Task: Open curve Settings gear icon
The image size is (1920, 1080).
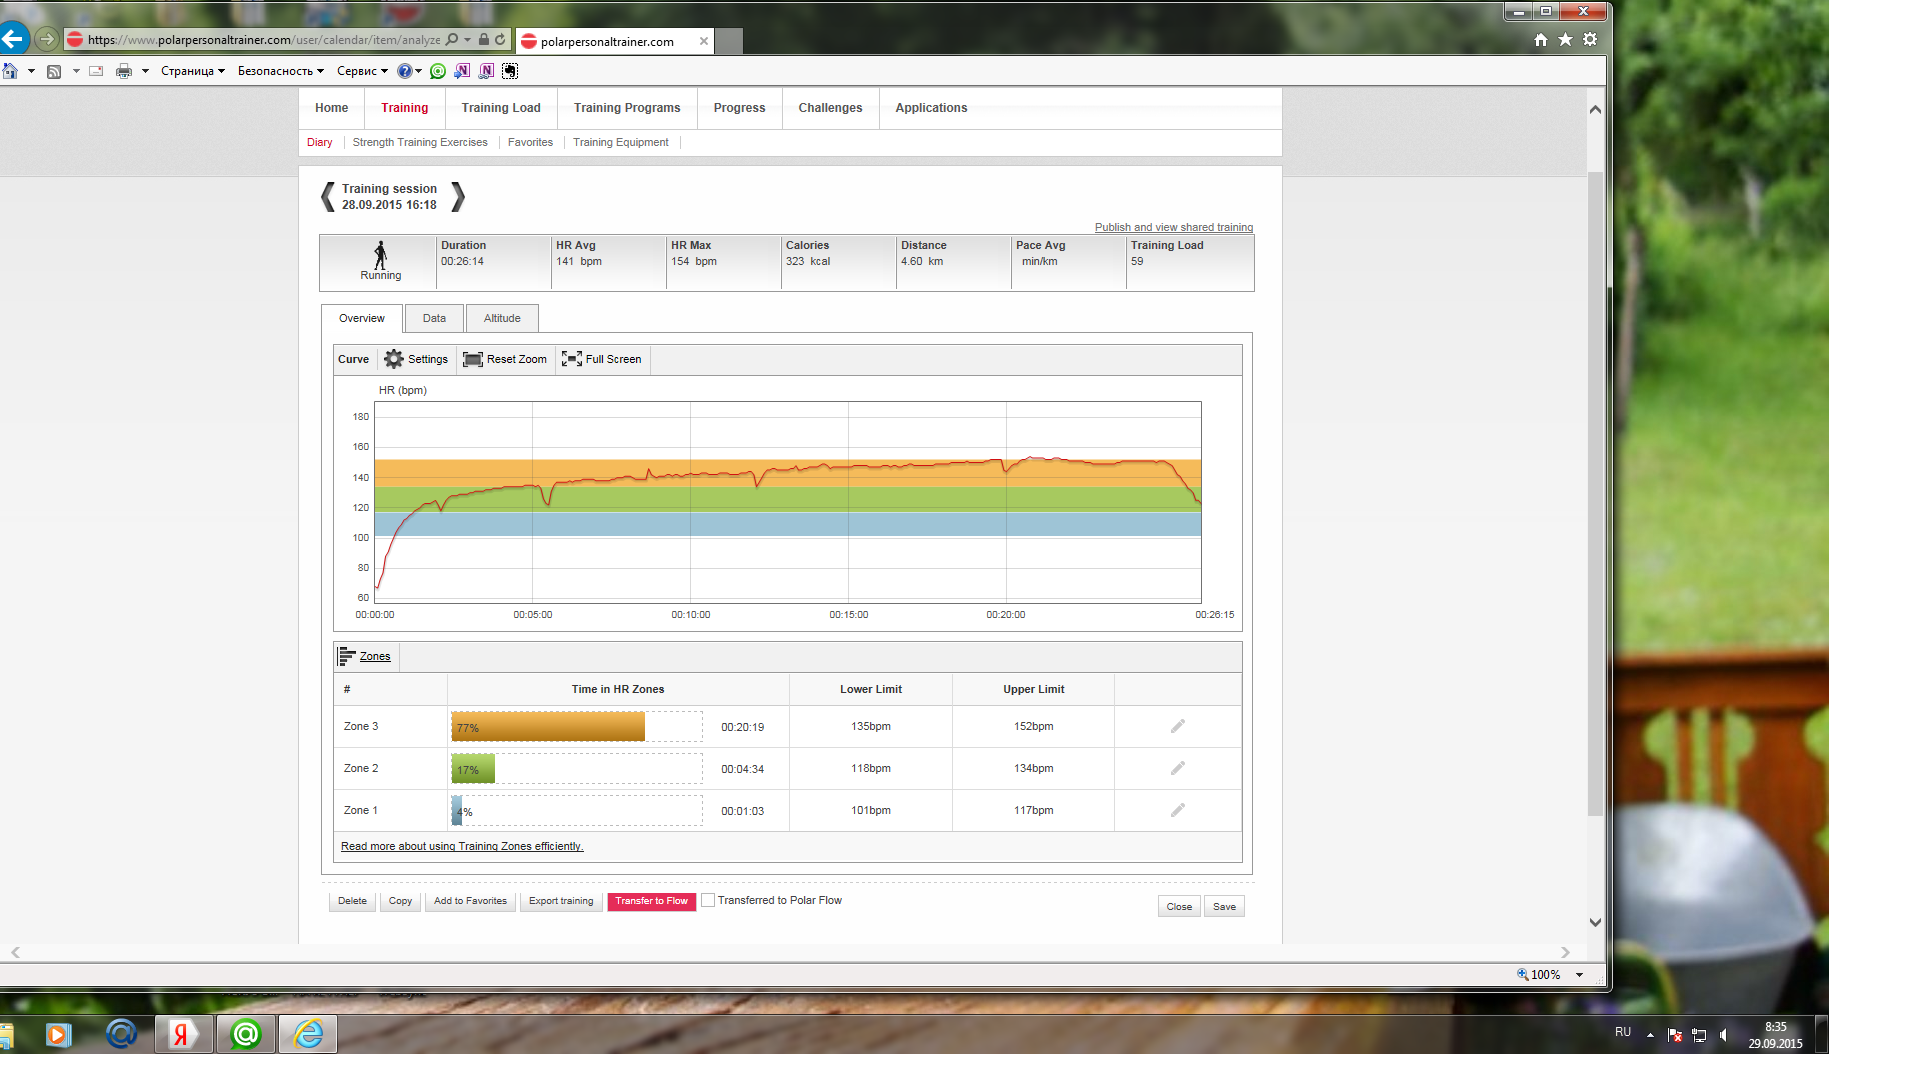Action: [x=394, y=359]
